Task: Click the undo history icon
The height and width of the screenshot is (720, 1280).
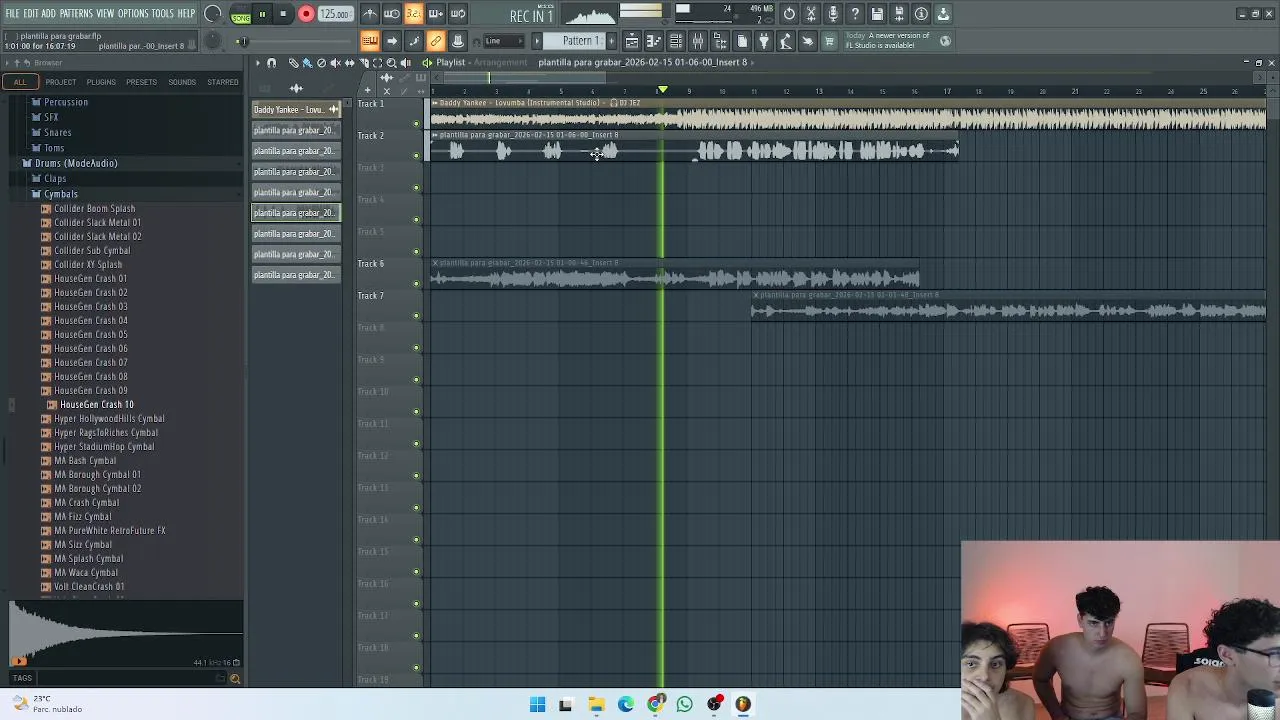Action: tap(790, 14)
